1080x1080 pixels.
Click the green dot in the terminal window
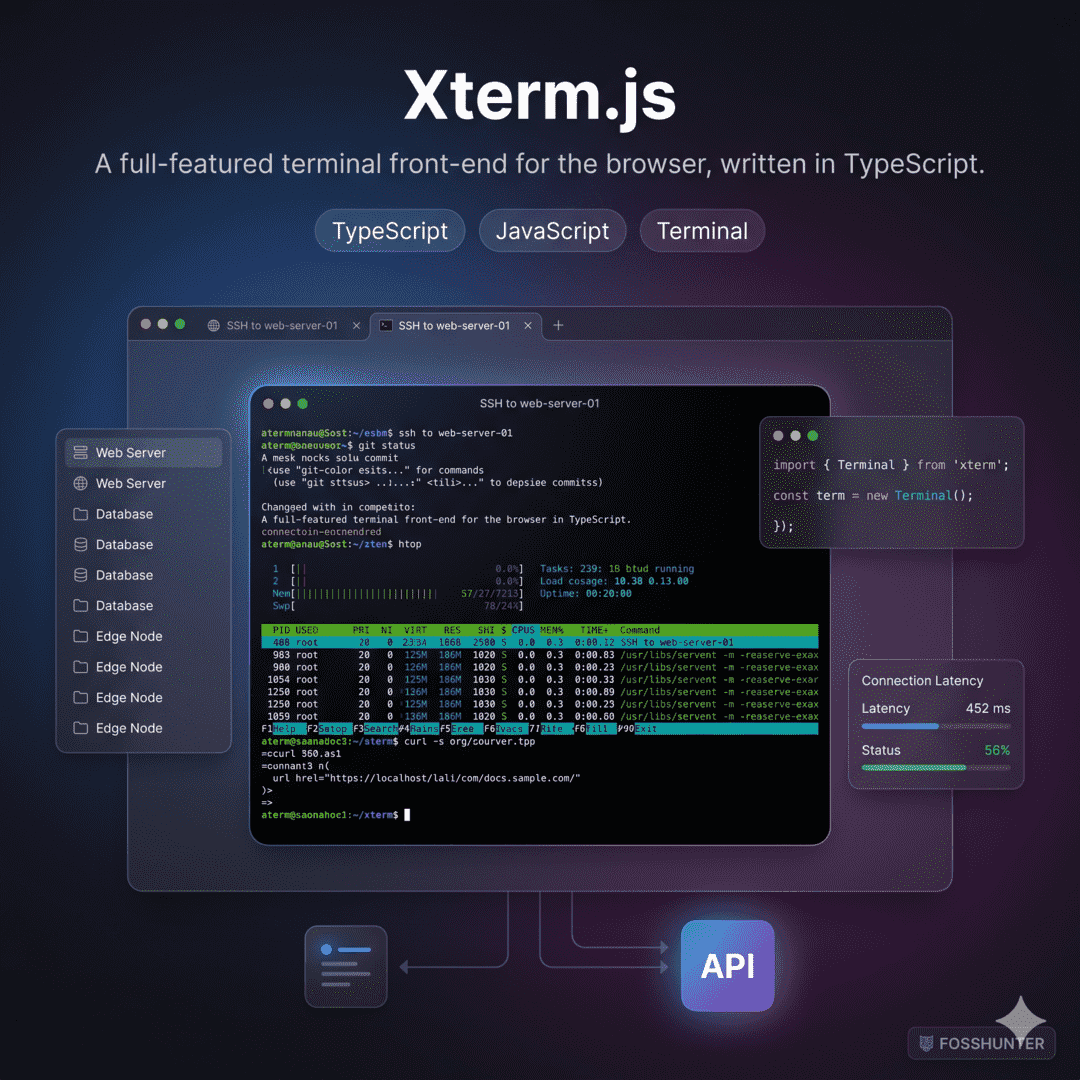click(302, 404)
